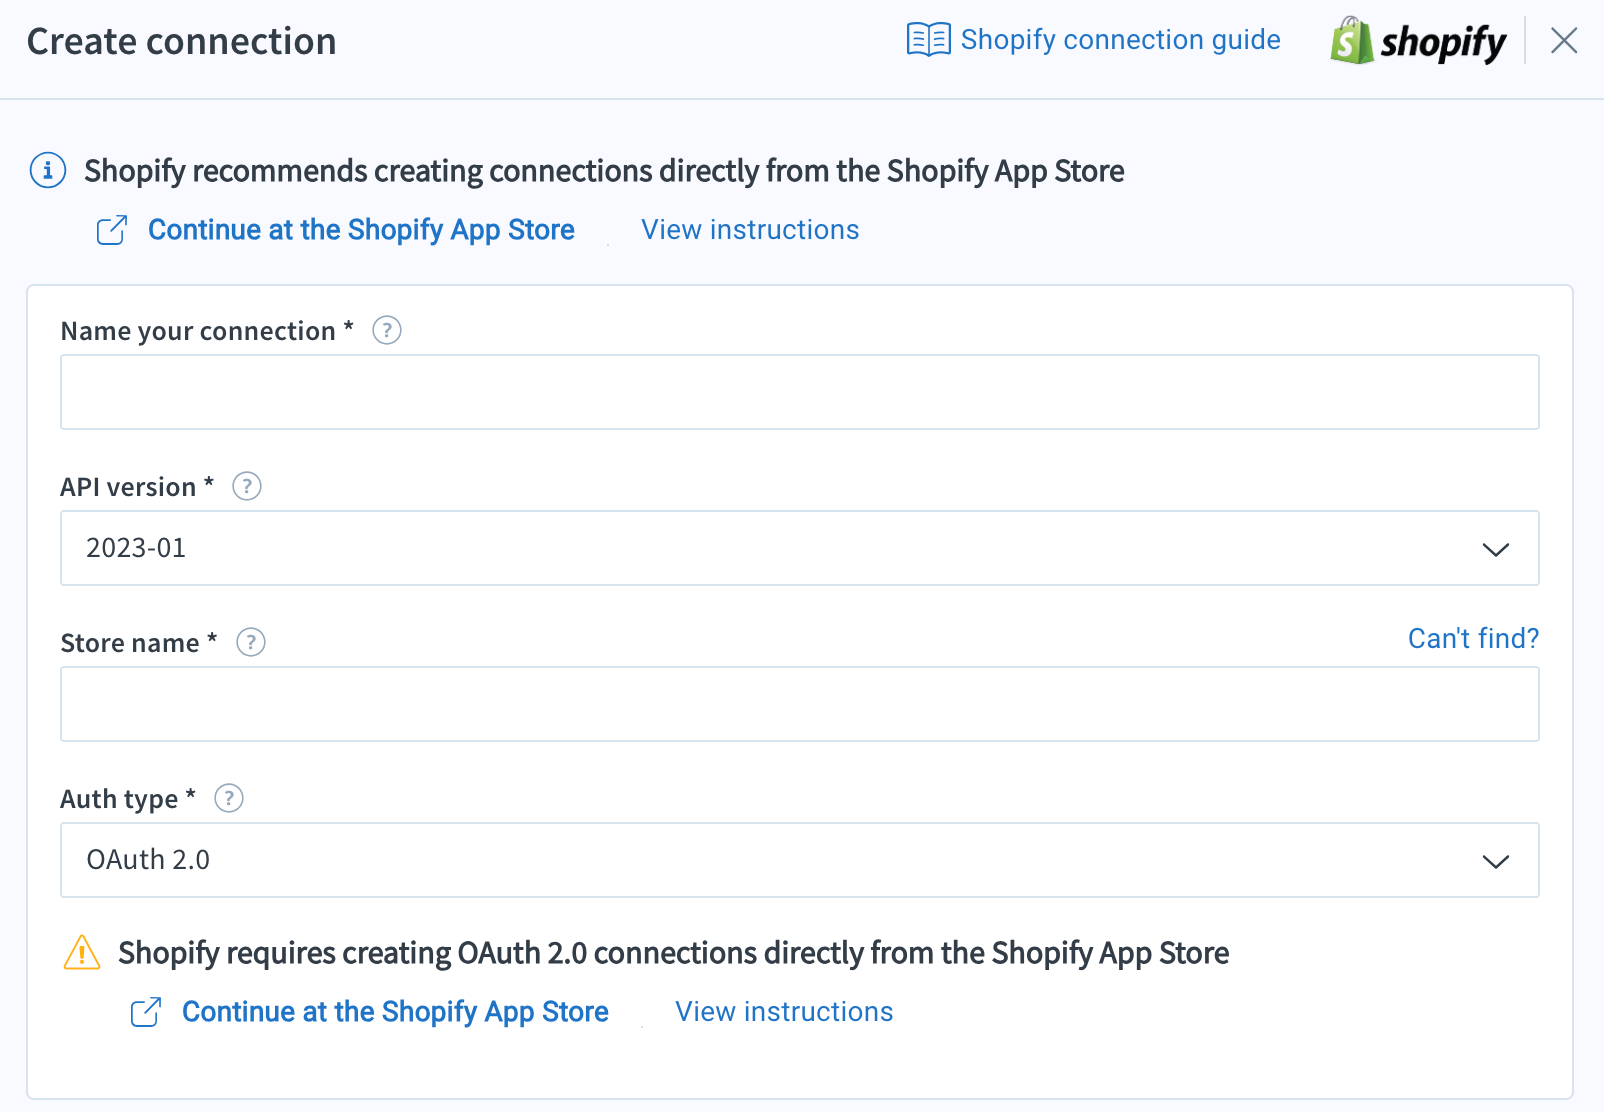The image size is (1604, 1112).
Task: Click the external link icon beside top App Store link
Action: pyautogui.click(x=112, y=229)
